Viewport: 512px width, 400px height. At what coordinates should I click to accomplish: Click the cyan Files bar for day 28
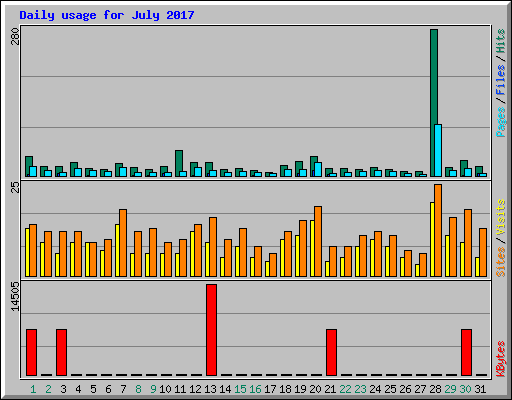point(438,150)
